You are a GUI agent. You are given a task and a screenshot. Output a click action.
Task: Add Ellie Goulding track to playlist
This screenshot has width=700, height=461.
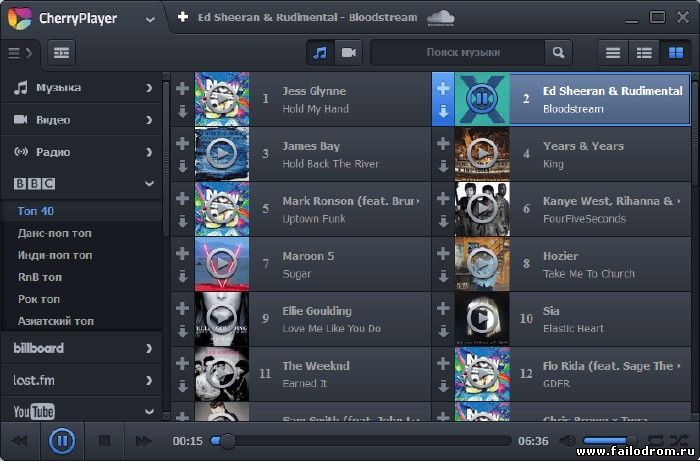[182, 308]
